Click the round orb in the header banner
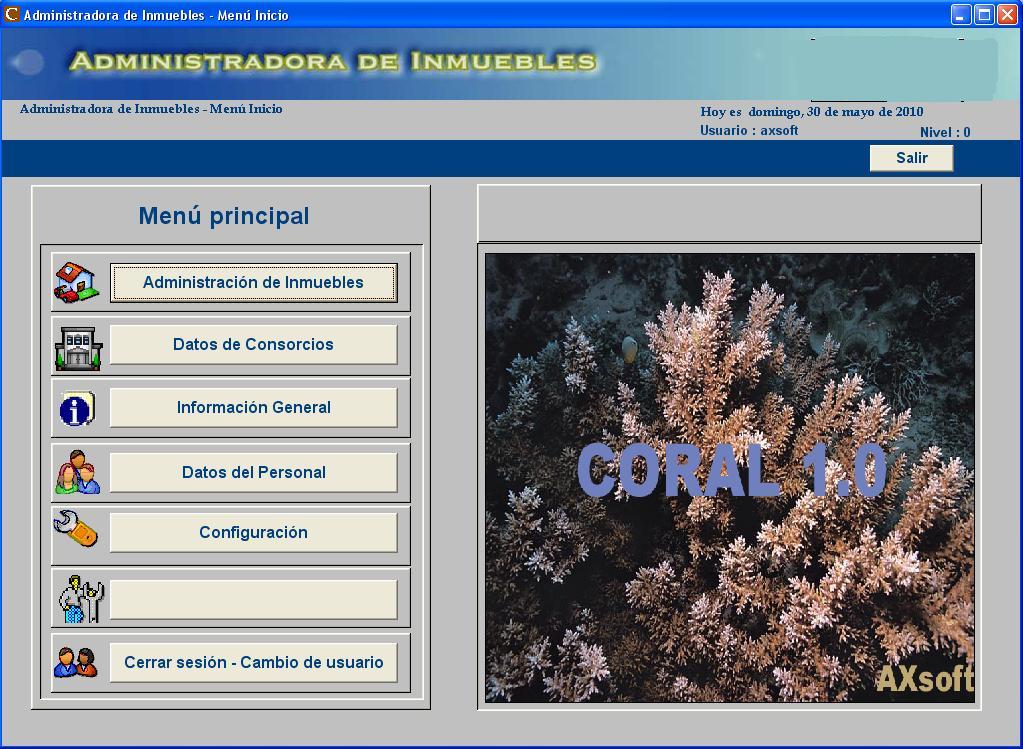The height and width of the screenshot is (749, 1023). [x=28, y=62]
